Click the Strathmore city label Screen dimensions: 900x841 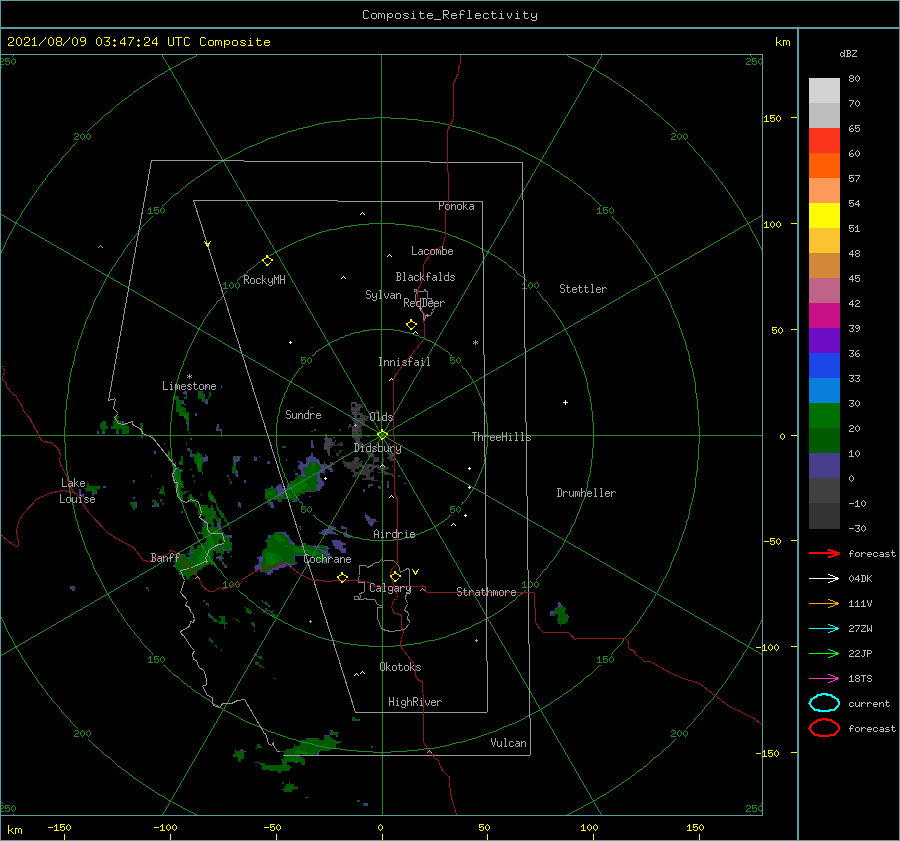coord(486,592)
